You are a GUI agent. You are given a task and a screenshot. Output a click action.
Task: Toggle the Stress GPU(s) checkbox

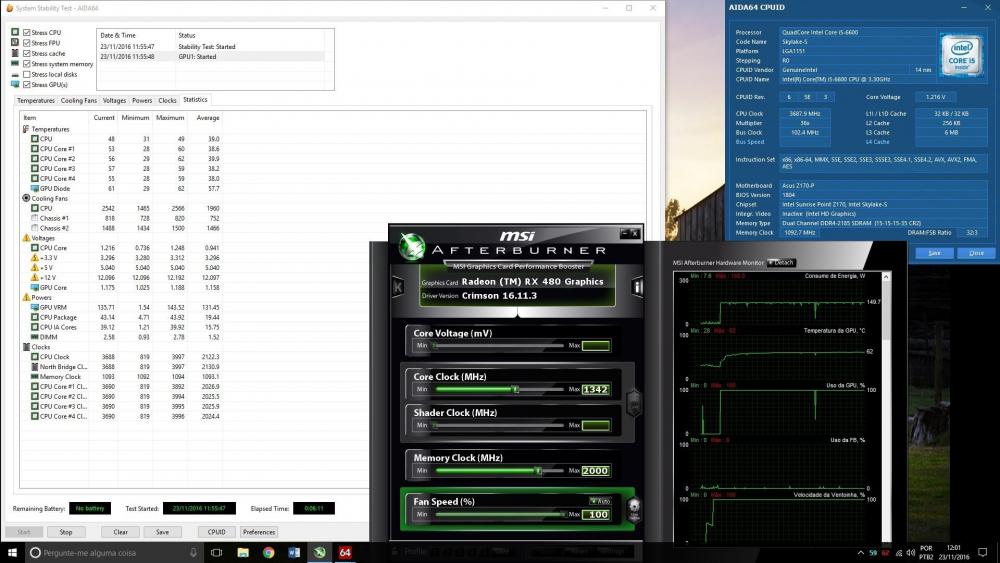[x=27, y=84]
